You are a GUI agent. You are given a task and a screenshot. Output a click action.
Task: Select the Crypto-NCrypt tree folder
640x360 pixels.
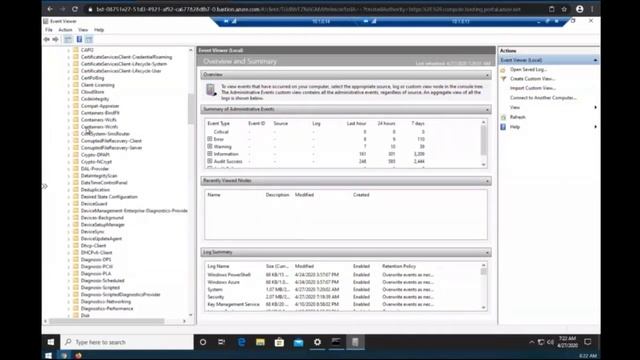tap(96, 162)
